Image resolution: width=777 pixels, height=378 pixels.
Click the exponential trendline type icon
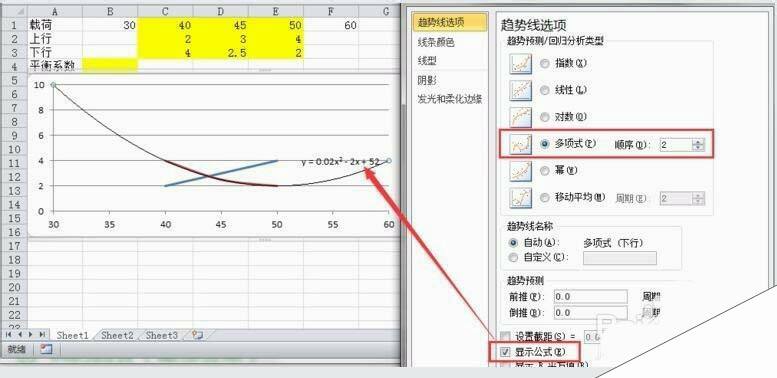pyautogui.click(x=520, y=64)
